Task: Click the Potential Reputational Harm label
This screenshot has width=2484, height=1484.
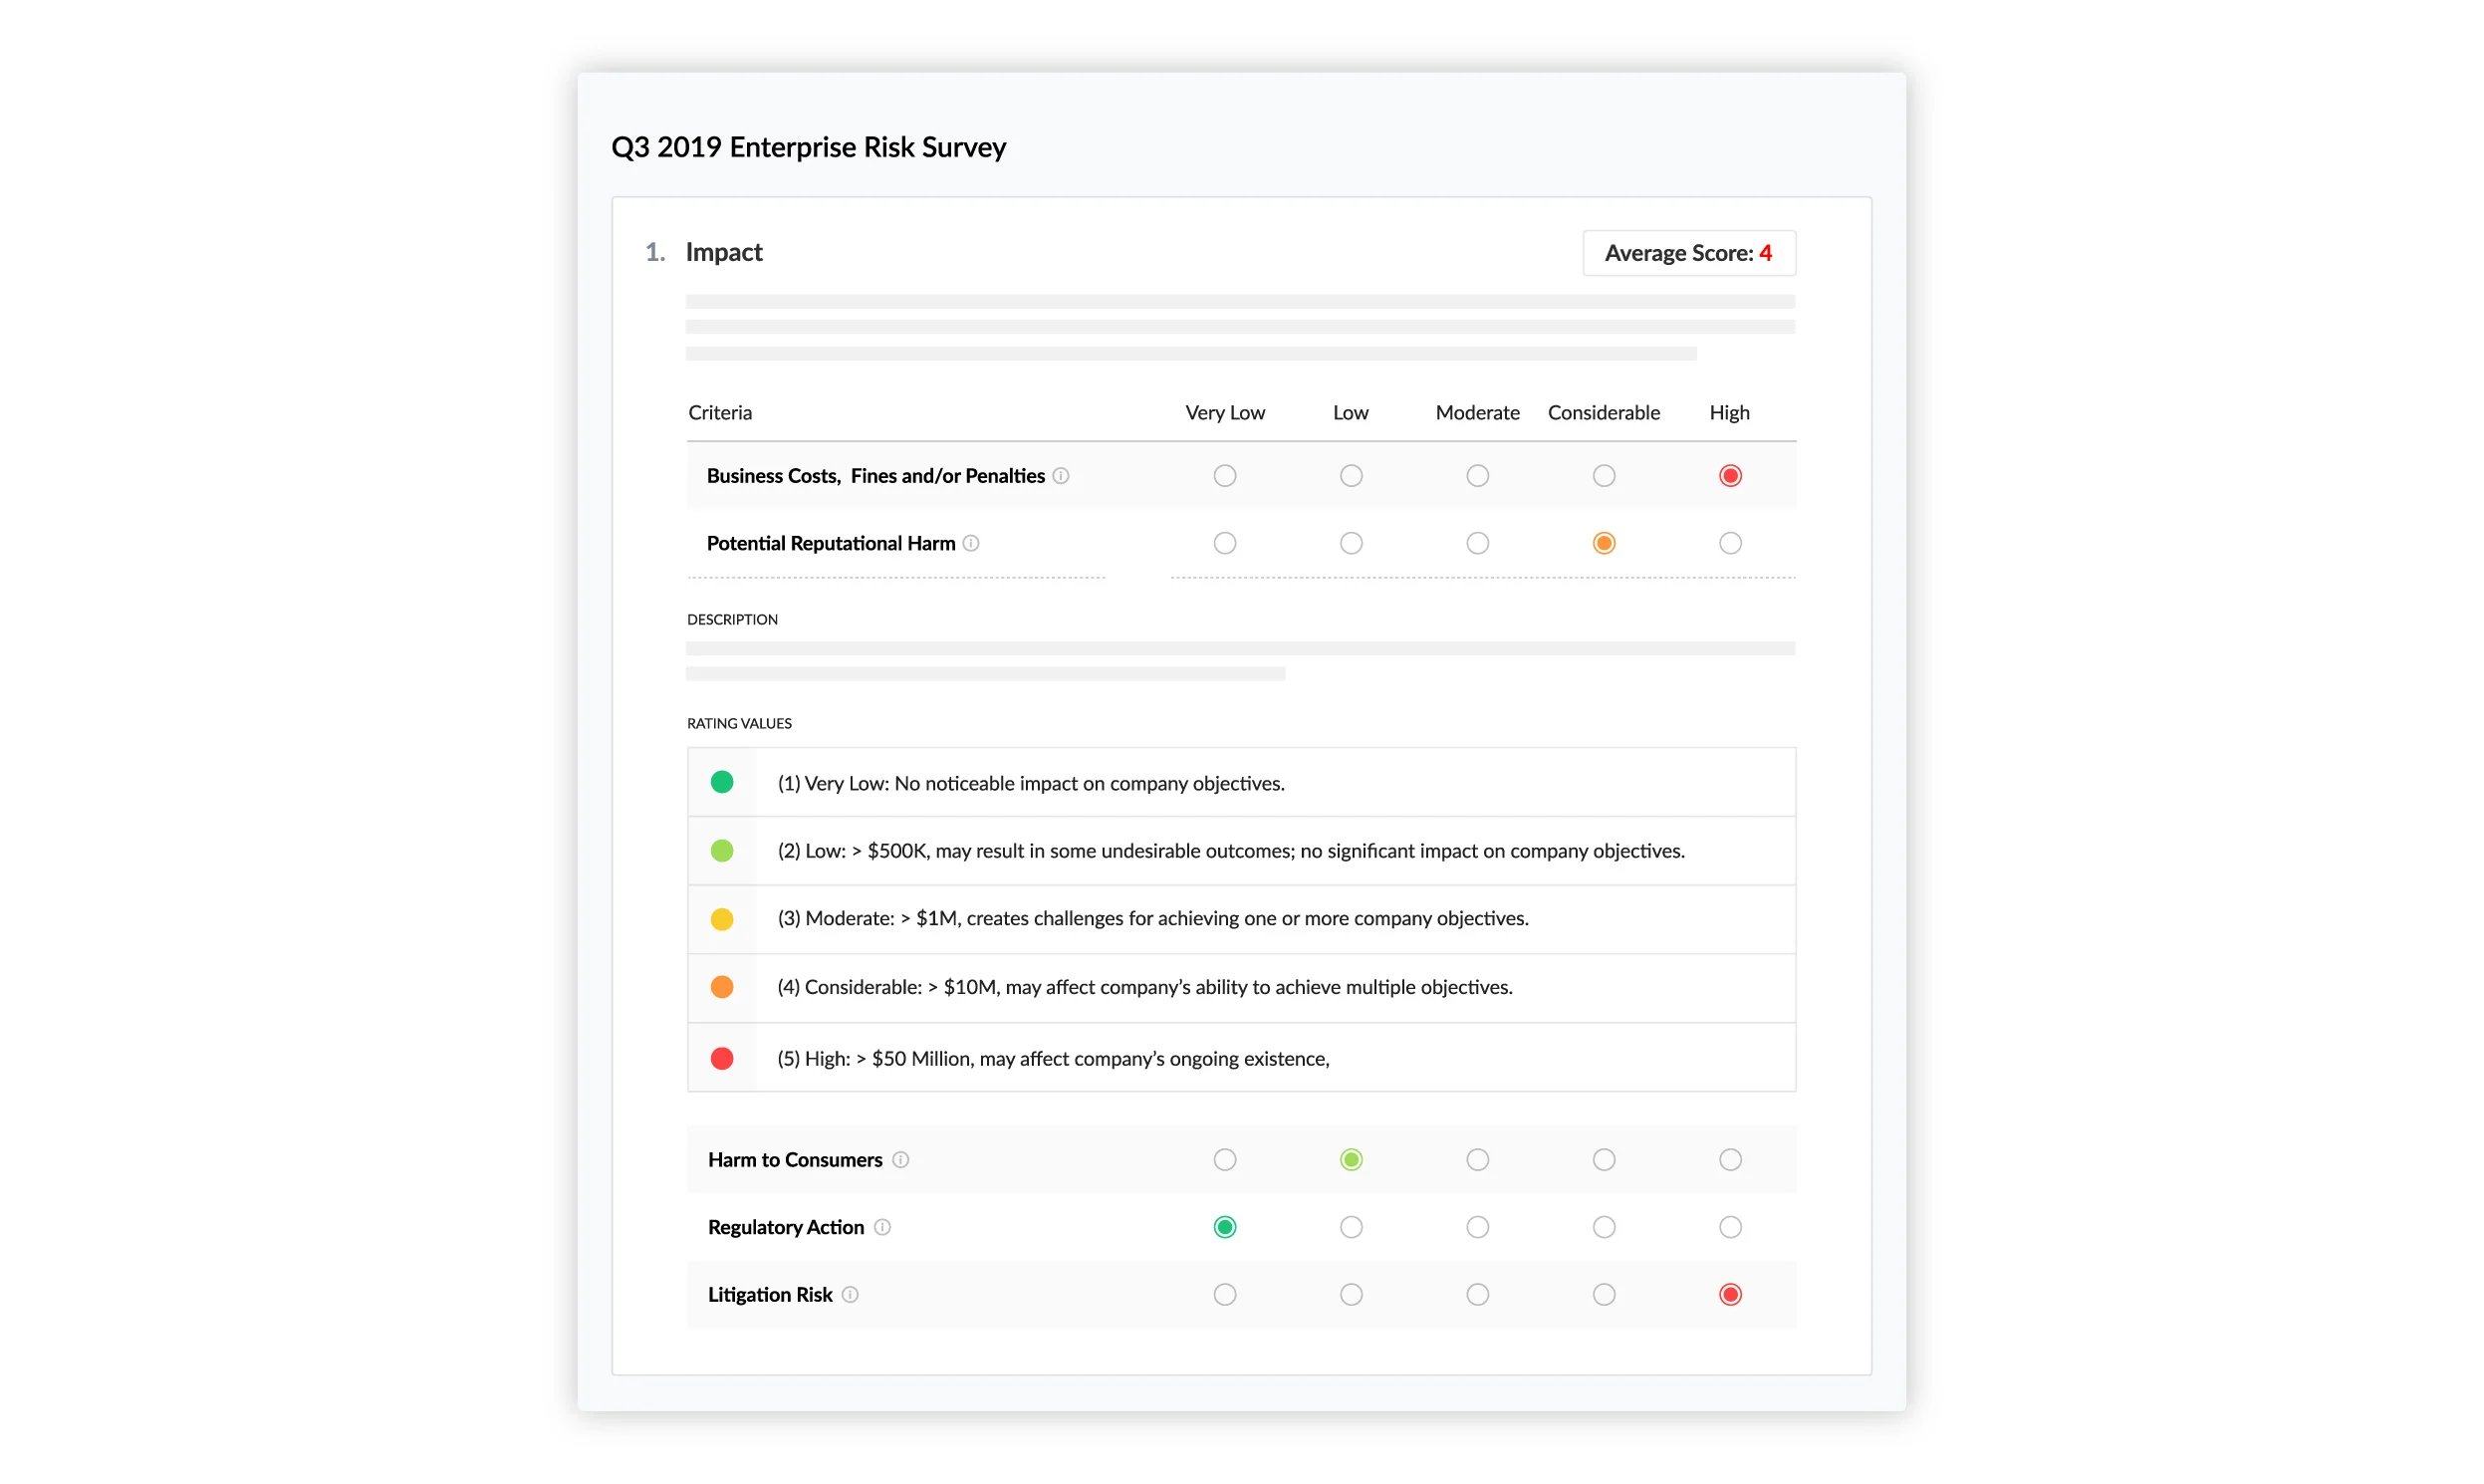Action: point(831,543)
